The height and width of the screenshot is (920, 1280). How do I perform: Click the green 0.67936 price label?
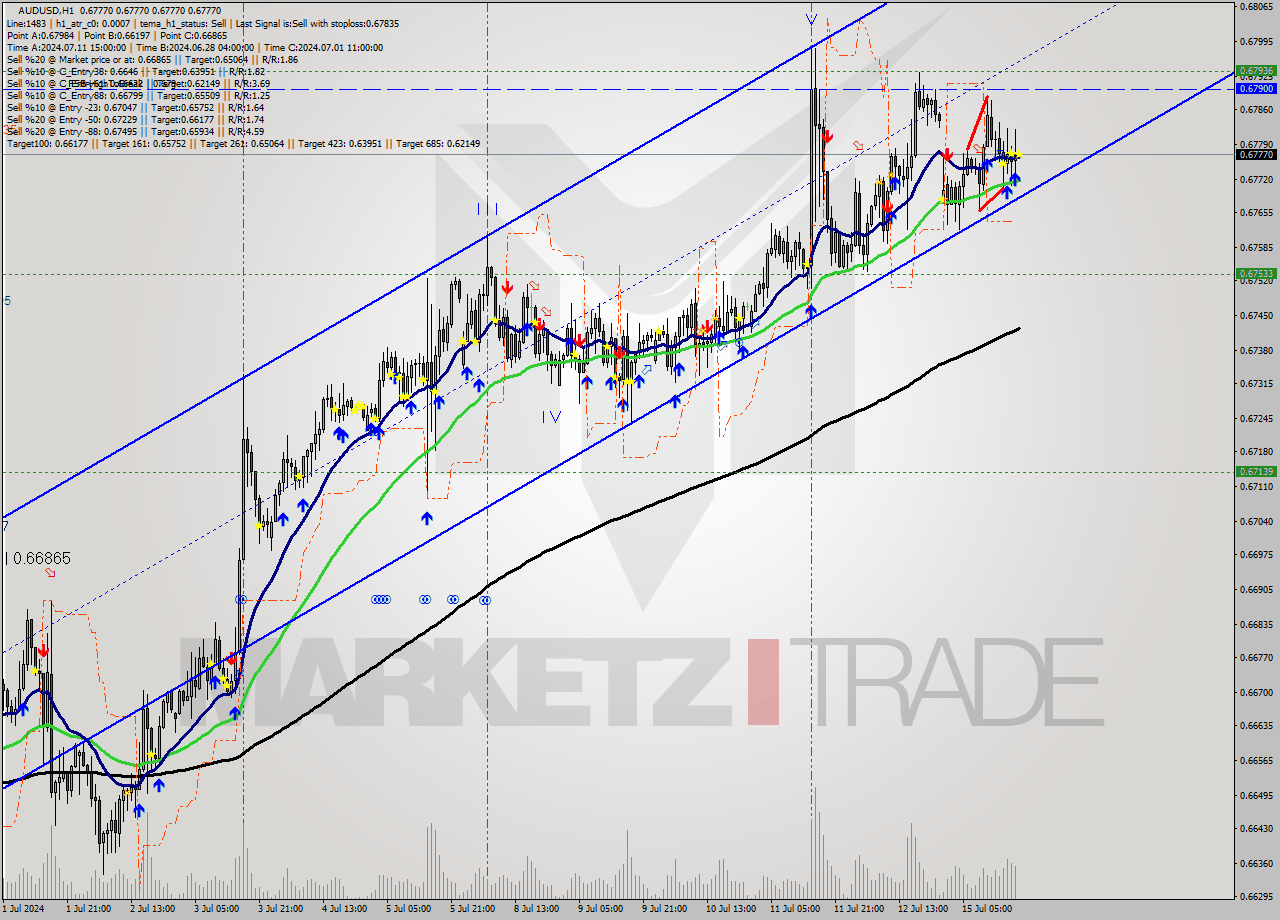(1256, 71)
